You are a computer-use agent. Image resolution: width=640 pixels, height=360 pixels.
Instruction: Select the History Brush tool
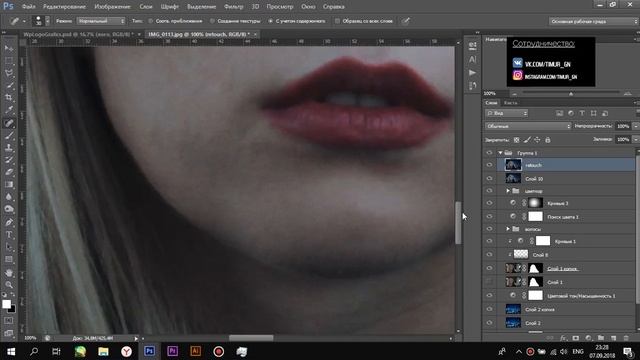9,160
